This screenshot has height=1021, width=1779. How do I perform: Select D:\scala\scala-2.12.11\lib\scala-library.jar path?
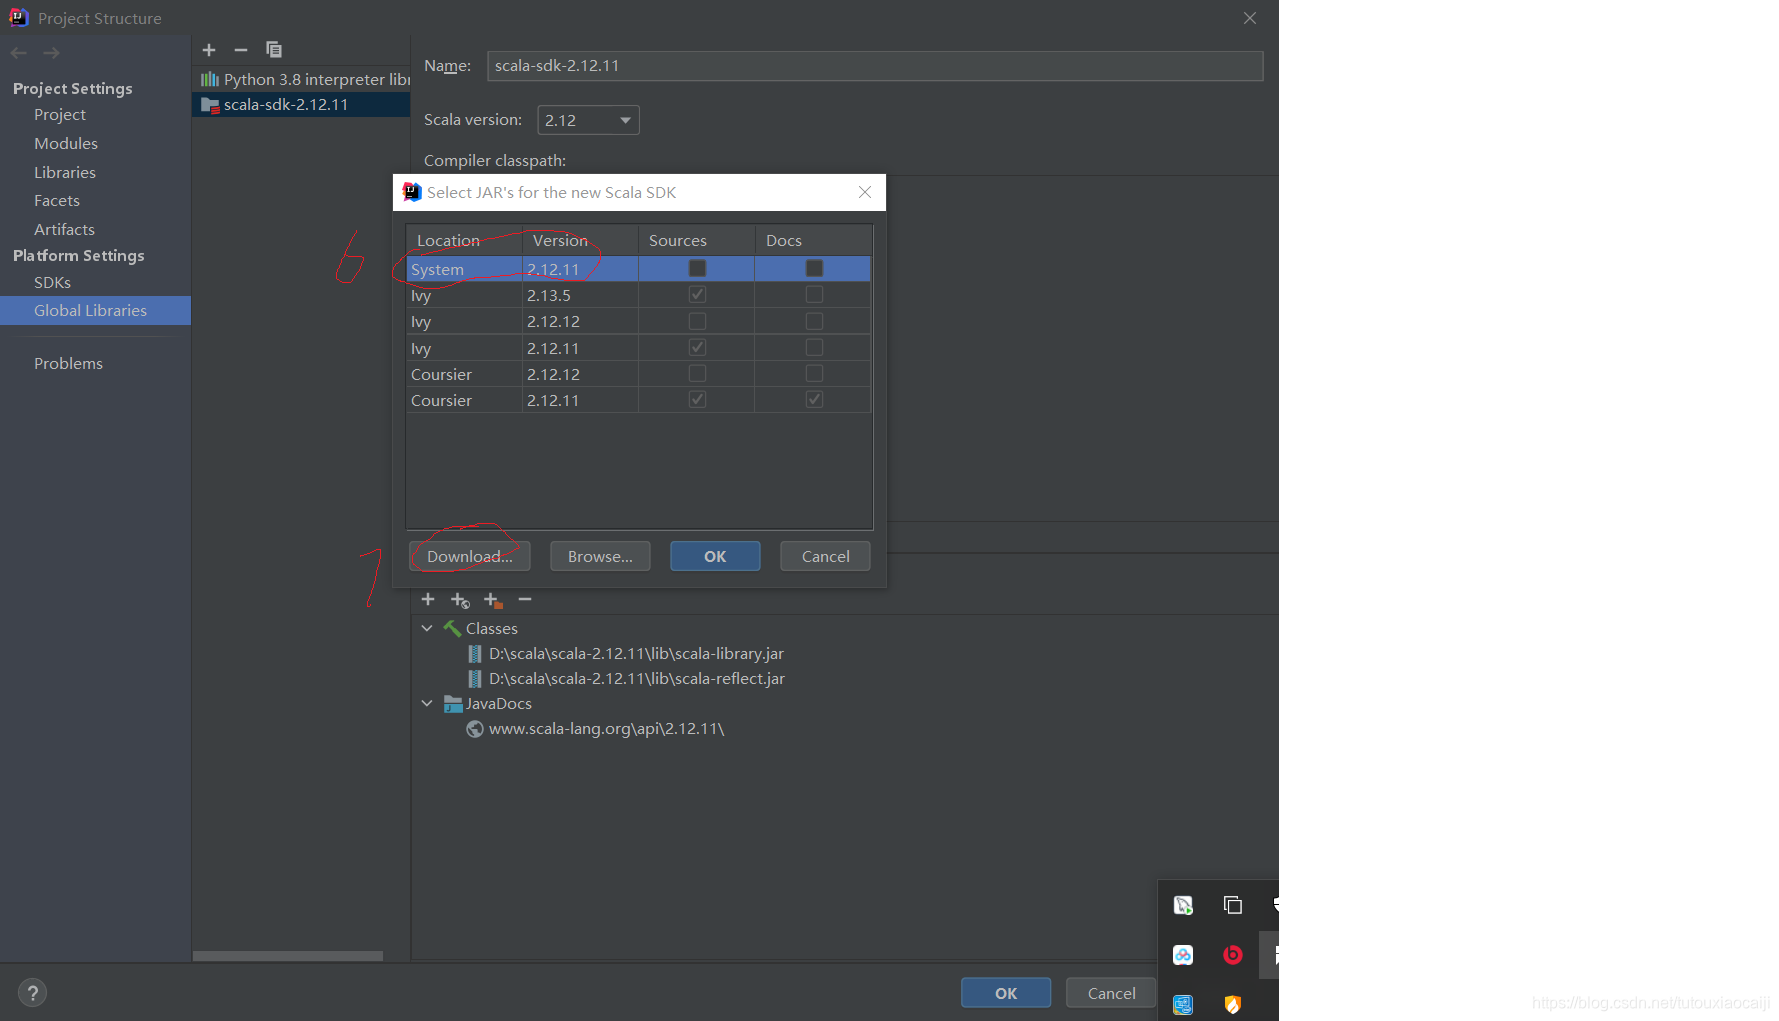pyautogui.click(x=636, y=654)
